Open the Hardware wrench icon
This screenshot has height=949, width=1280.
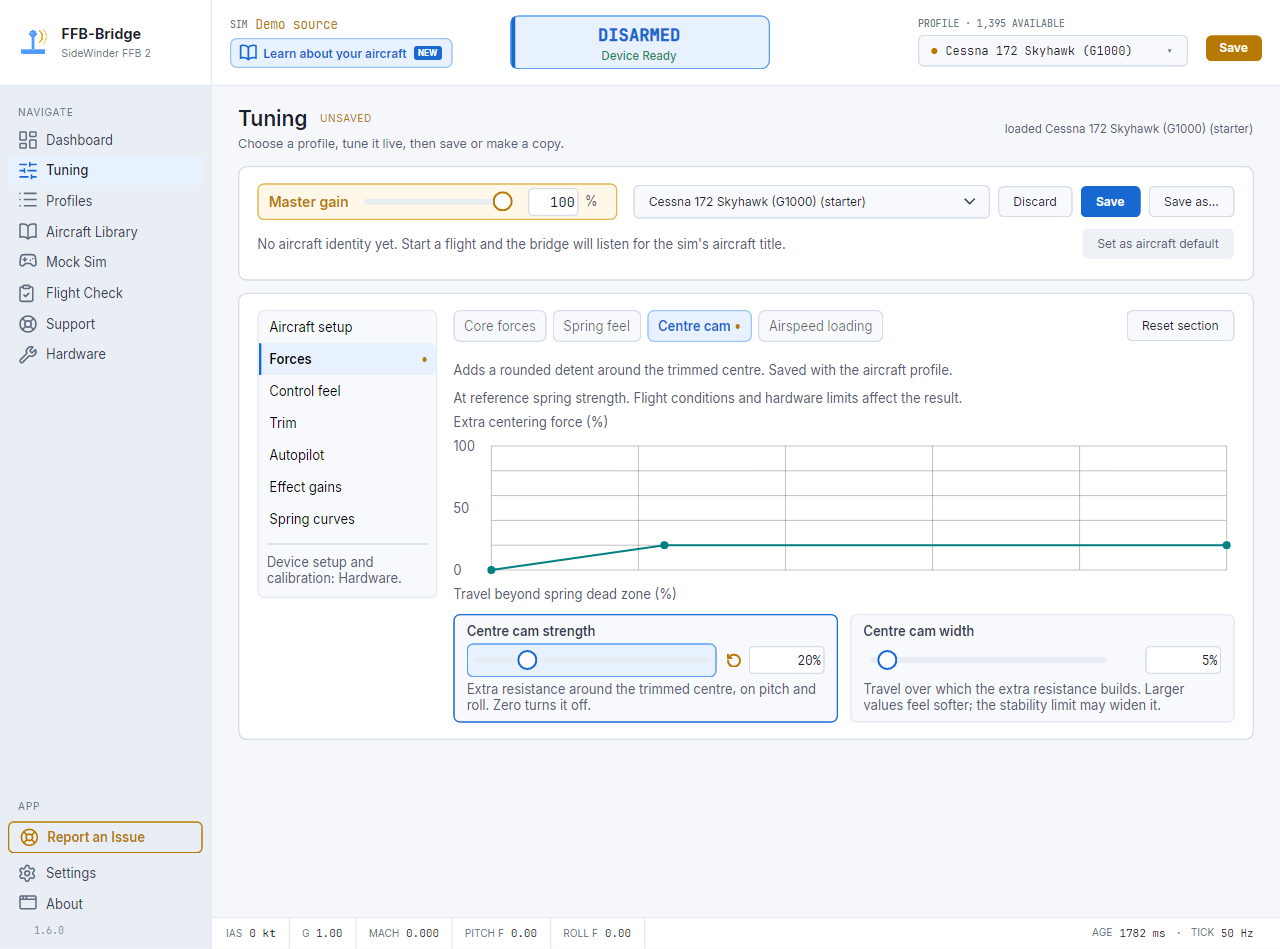coord(28,354)
